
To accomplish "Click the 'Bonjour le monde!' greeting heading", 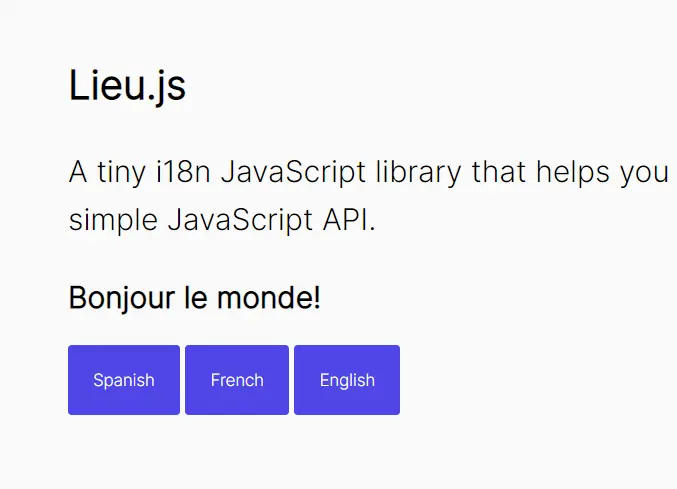I will [x=195, y=298].
